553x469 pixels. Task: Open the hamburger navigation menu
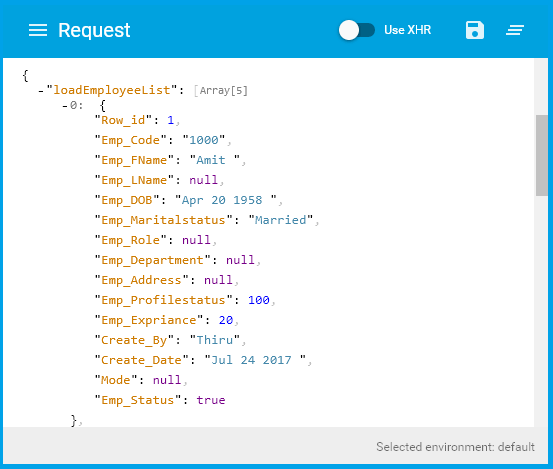(x=38, y=30)
